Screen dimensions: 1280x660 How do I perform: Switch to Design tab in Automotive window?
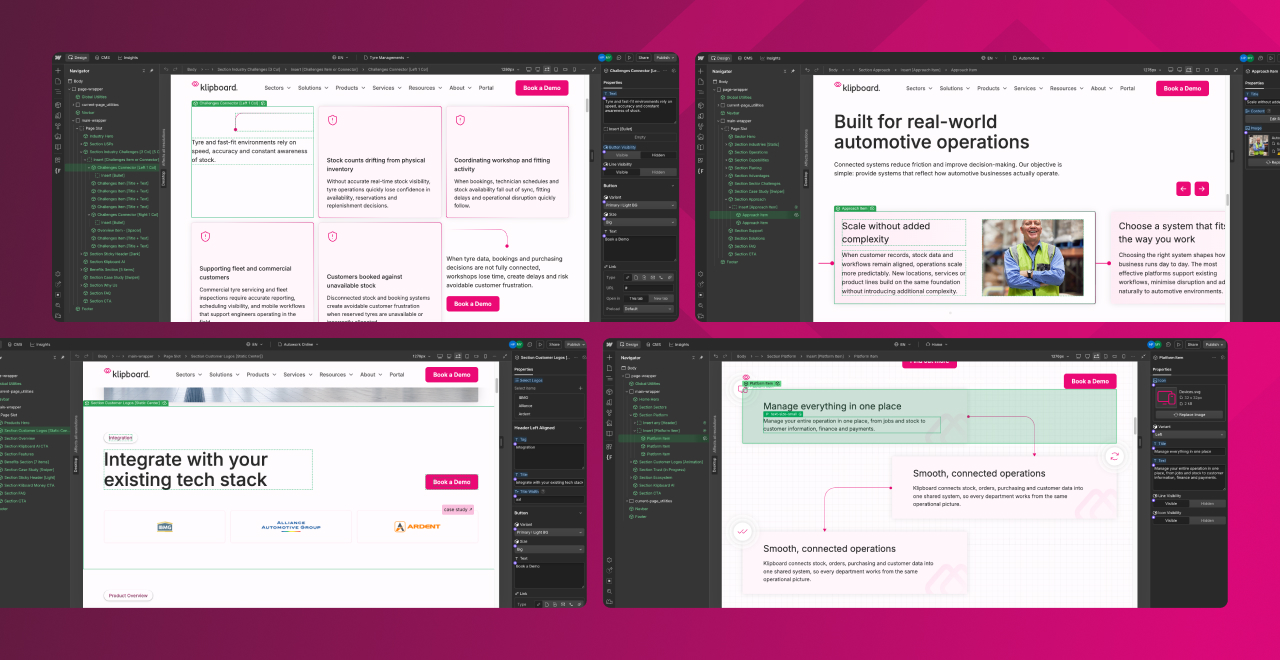point(722,58)
